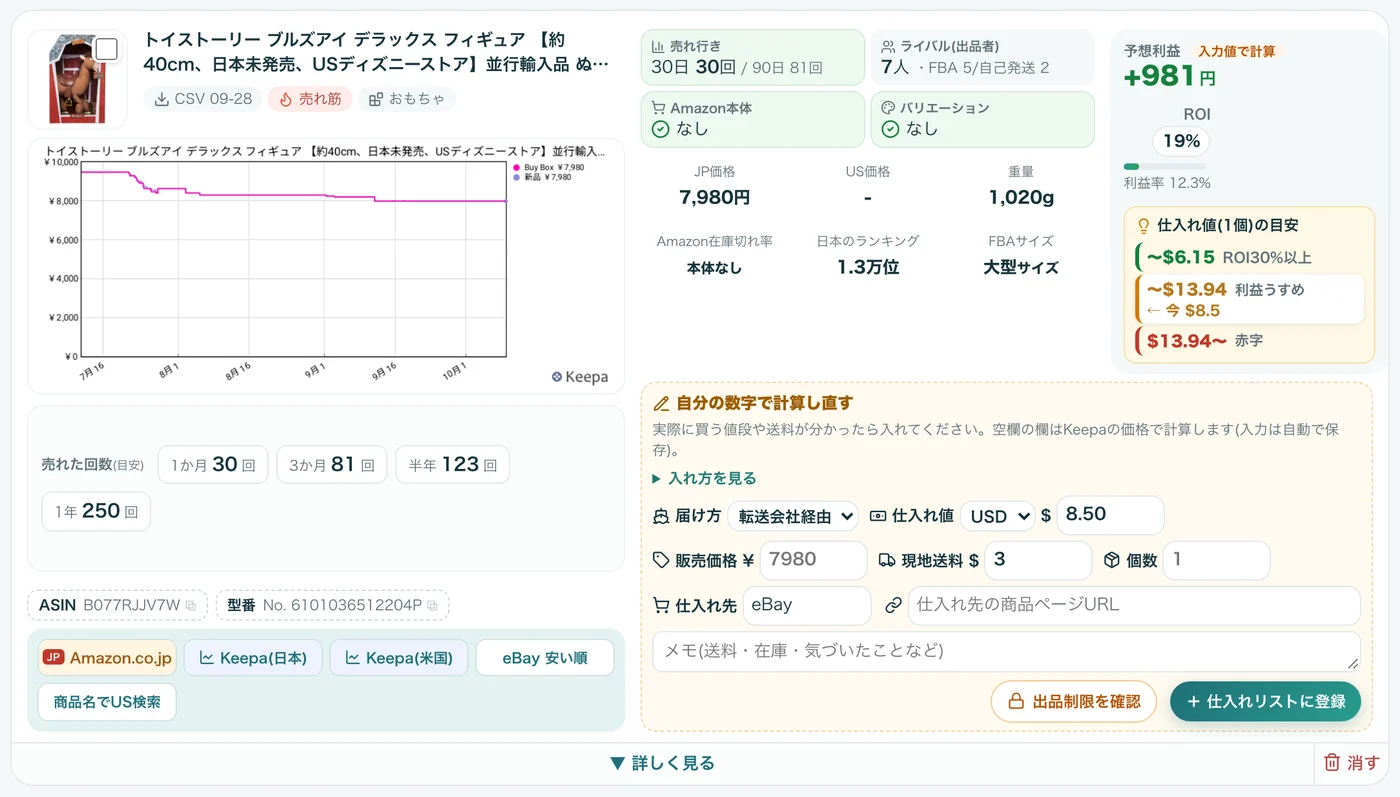
Task: Click the ROI 19% badge
Action: pos(1181,141)
